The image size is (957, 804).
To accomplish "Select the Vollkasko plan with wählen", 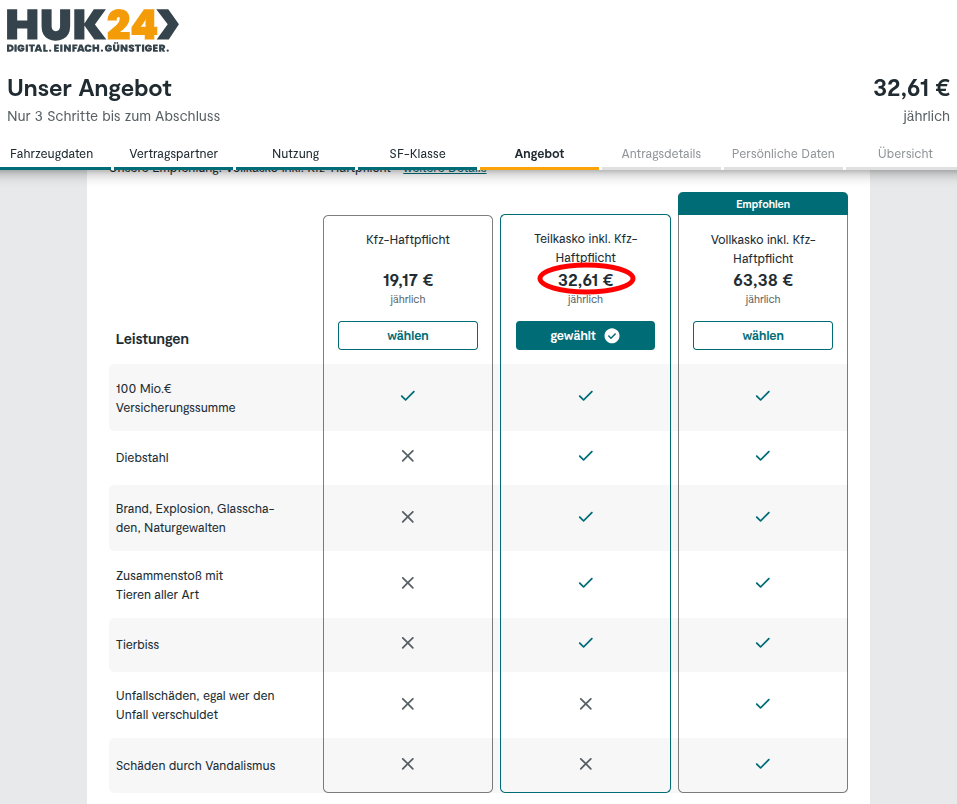I will [763, 336].
